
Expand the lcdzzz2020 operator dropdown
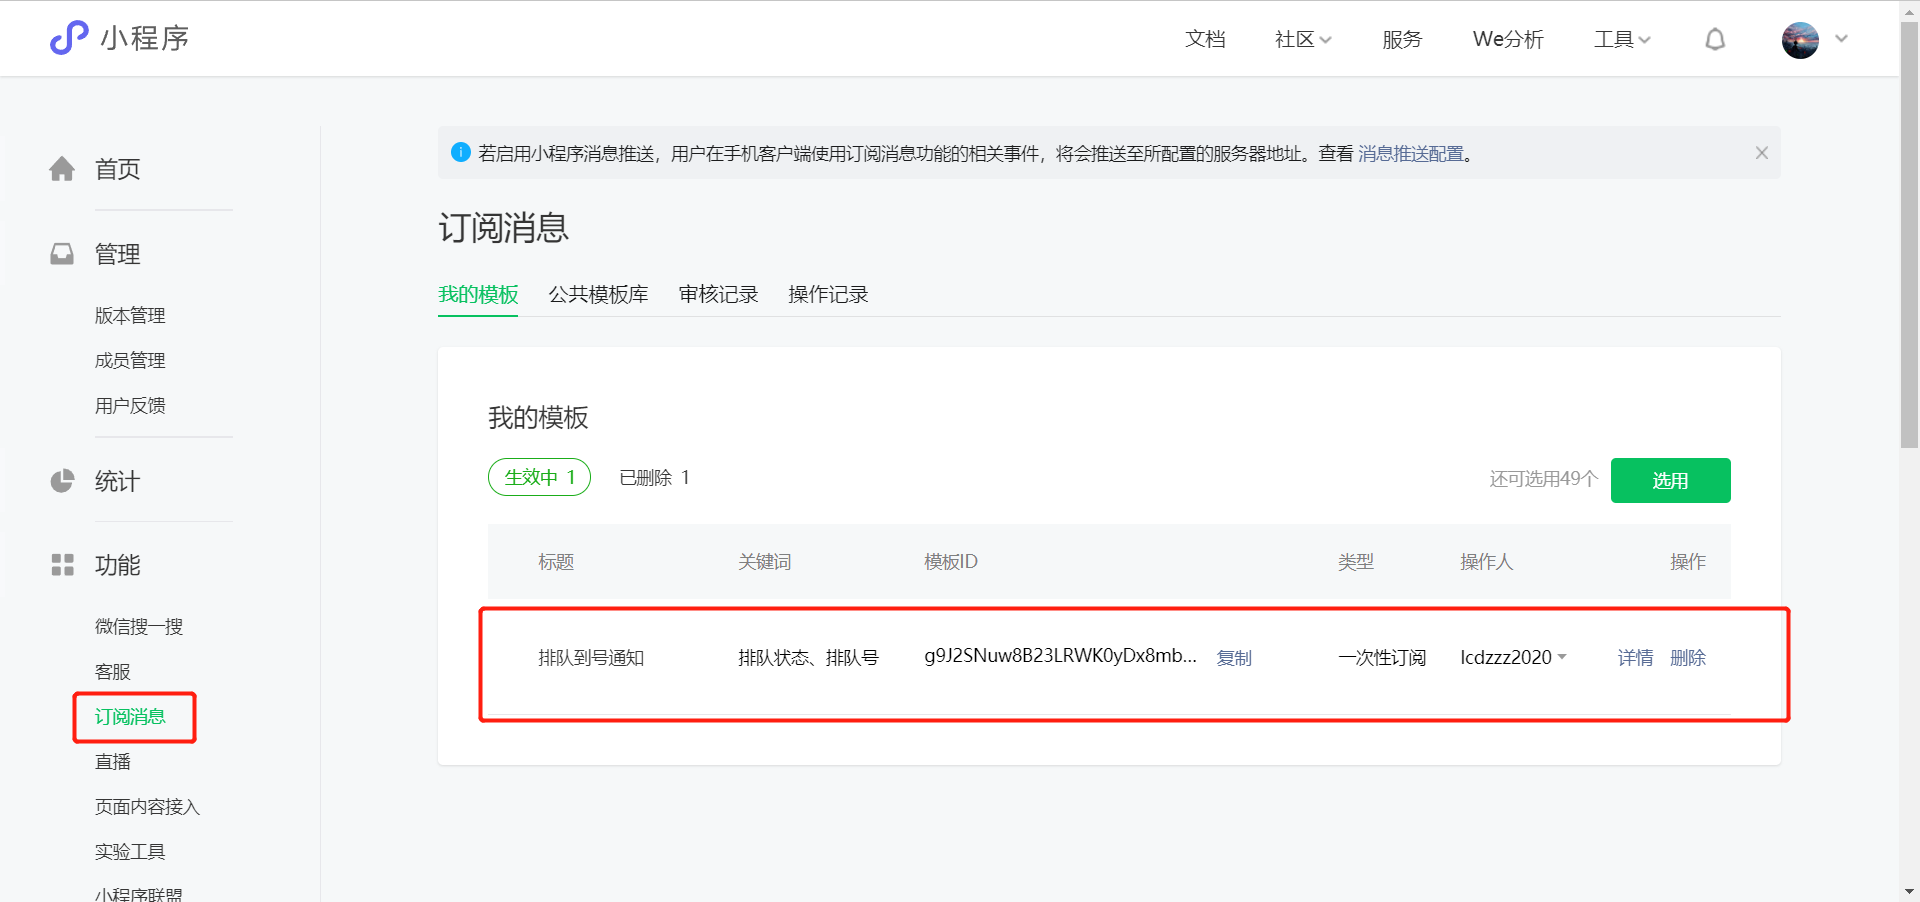click(x=1513, y=657)
